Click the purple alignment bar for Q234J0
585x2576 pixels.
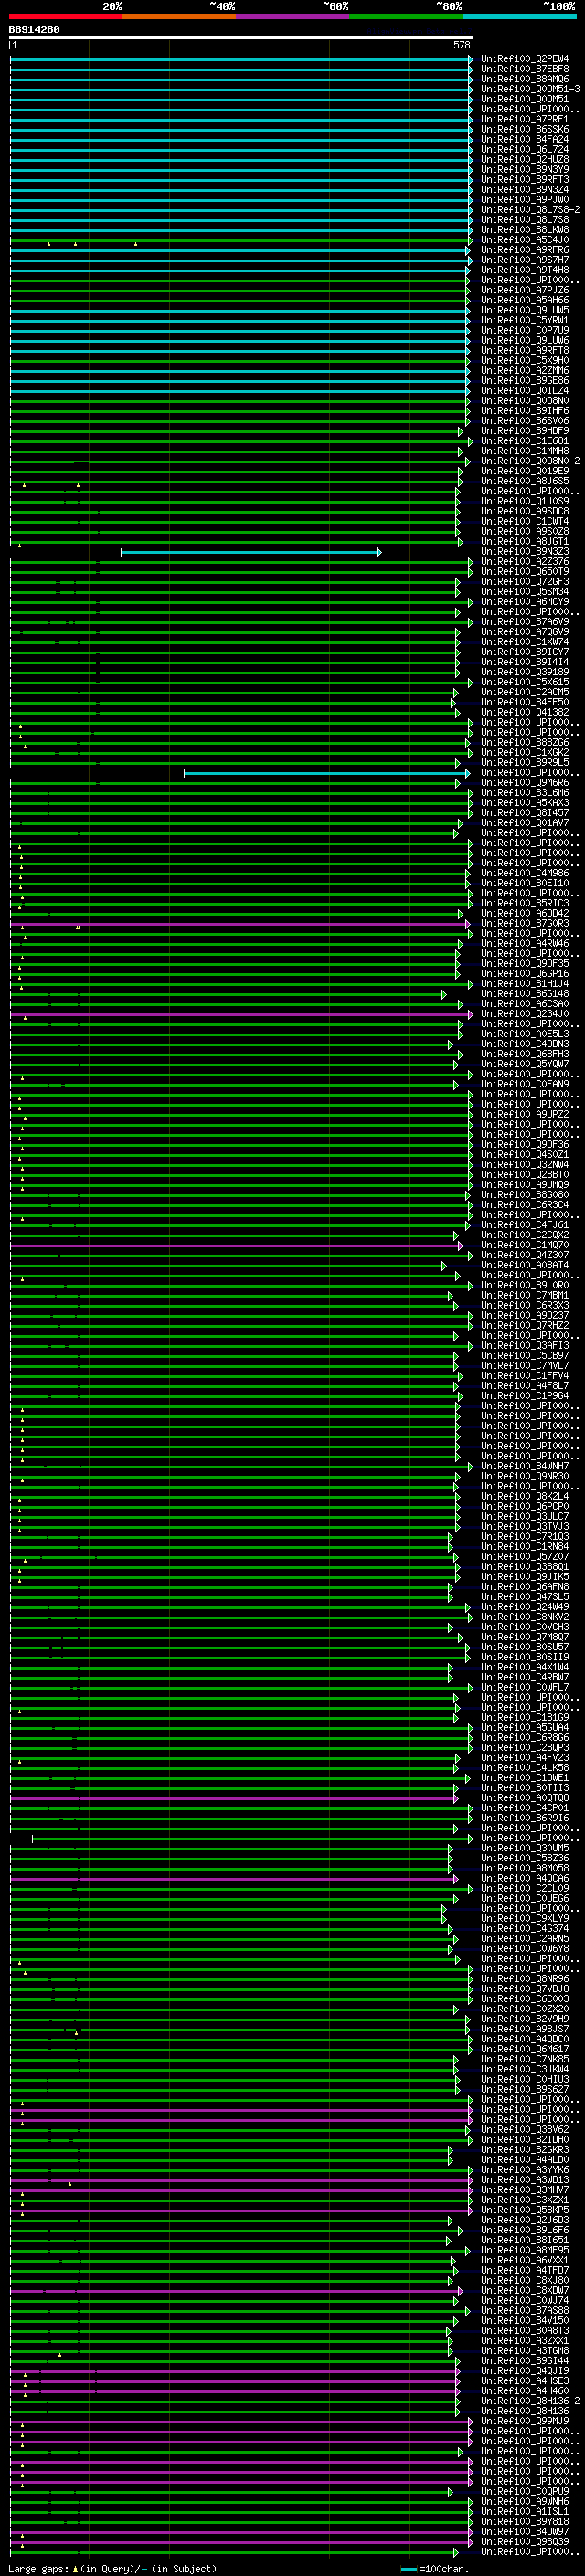tap(241, 1014)
